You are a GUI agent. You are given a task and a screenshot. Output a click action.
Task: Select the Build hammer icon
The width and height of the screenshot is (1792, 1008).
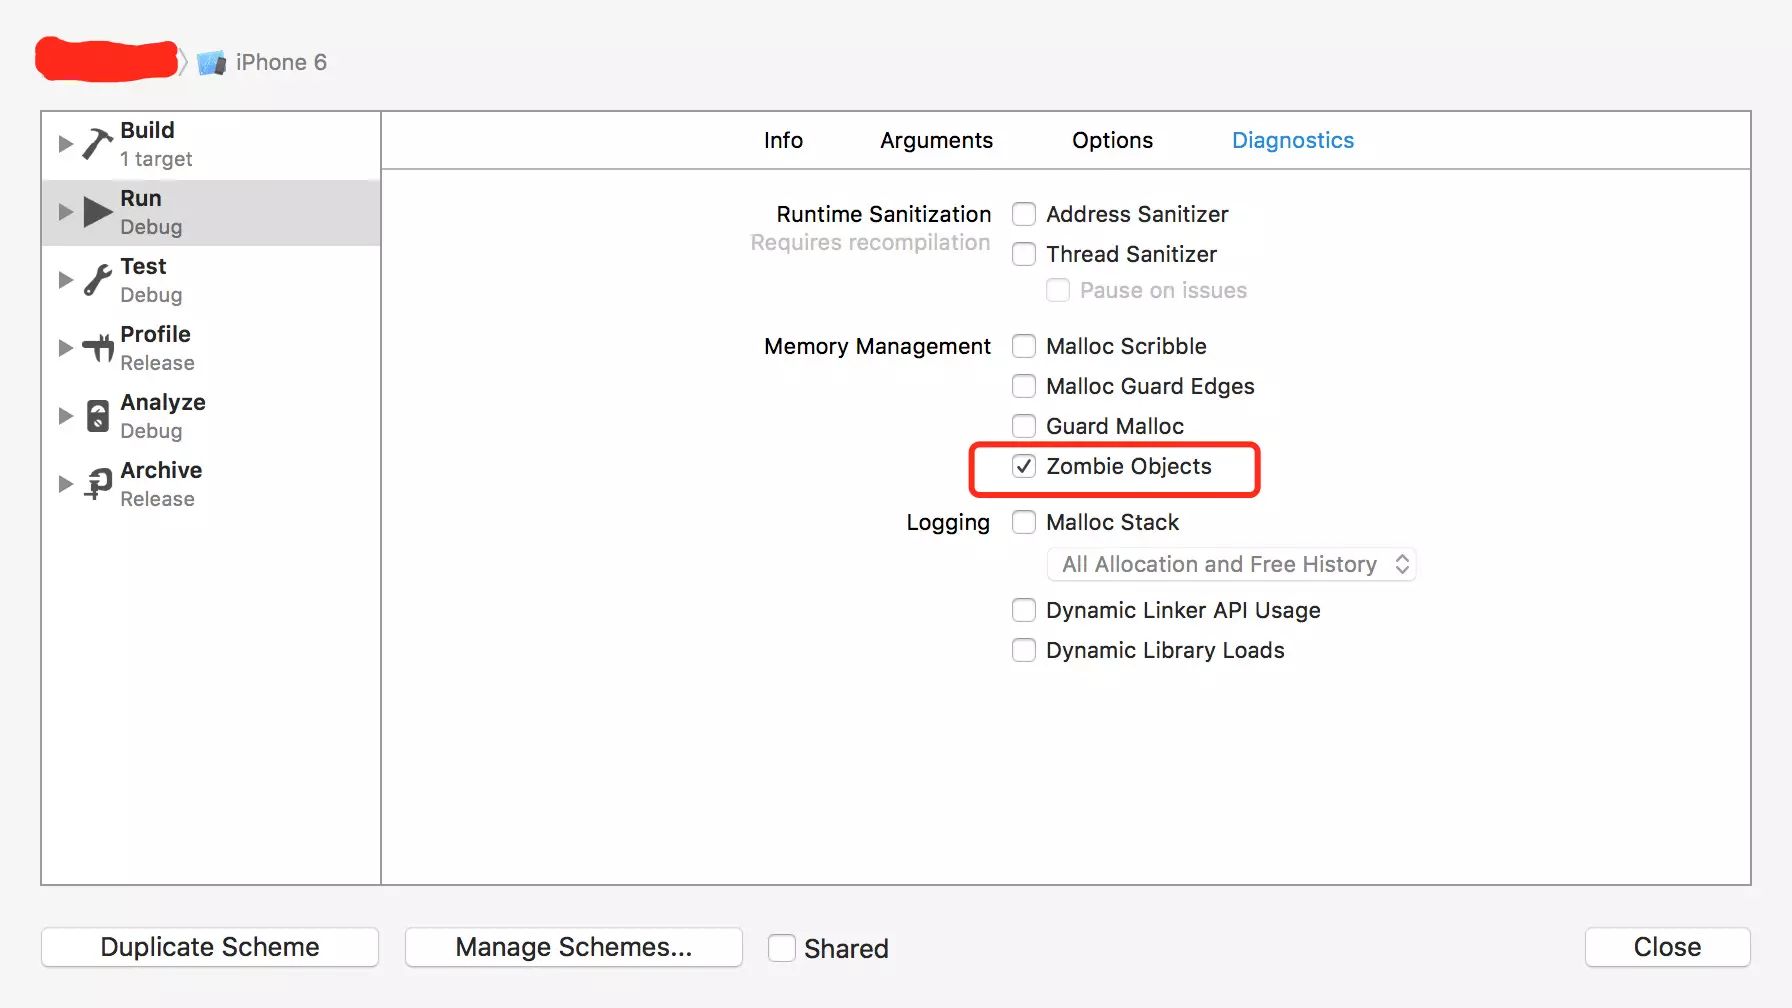pos(97,144)
